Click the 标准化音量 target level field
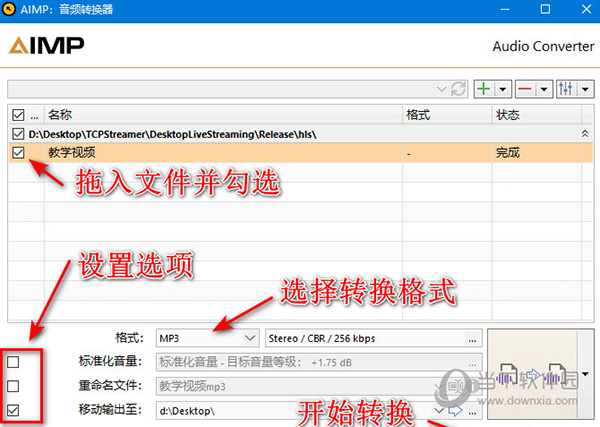Image resolution: width=600 pixels, height=427 pixels. (x=319, y=362)
